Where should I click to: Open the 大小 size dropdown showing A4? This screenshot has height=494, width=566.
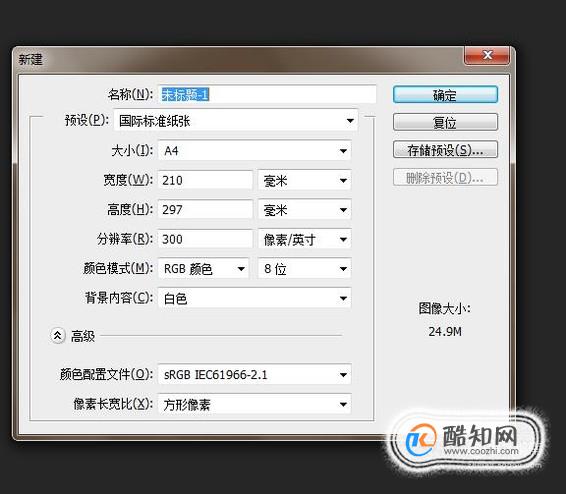coord(254,150)
